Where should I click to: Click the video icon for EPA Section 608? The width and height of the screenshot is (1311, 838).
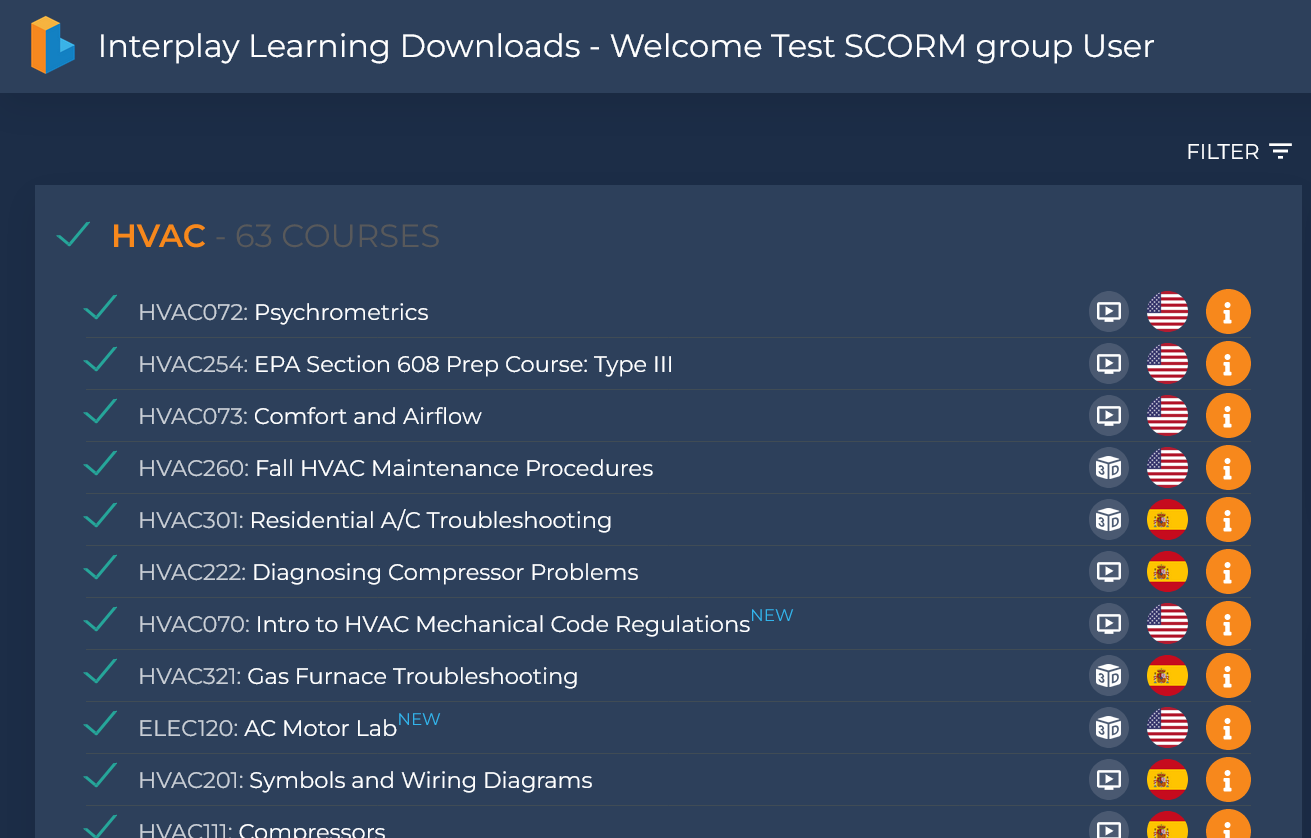click(1108, 364)
